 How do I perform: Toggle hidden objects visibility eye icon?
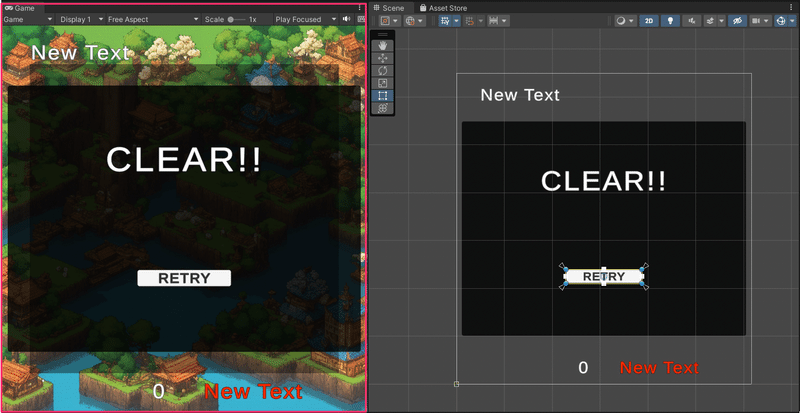tap(737, 21)
